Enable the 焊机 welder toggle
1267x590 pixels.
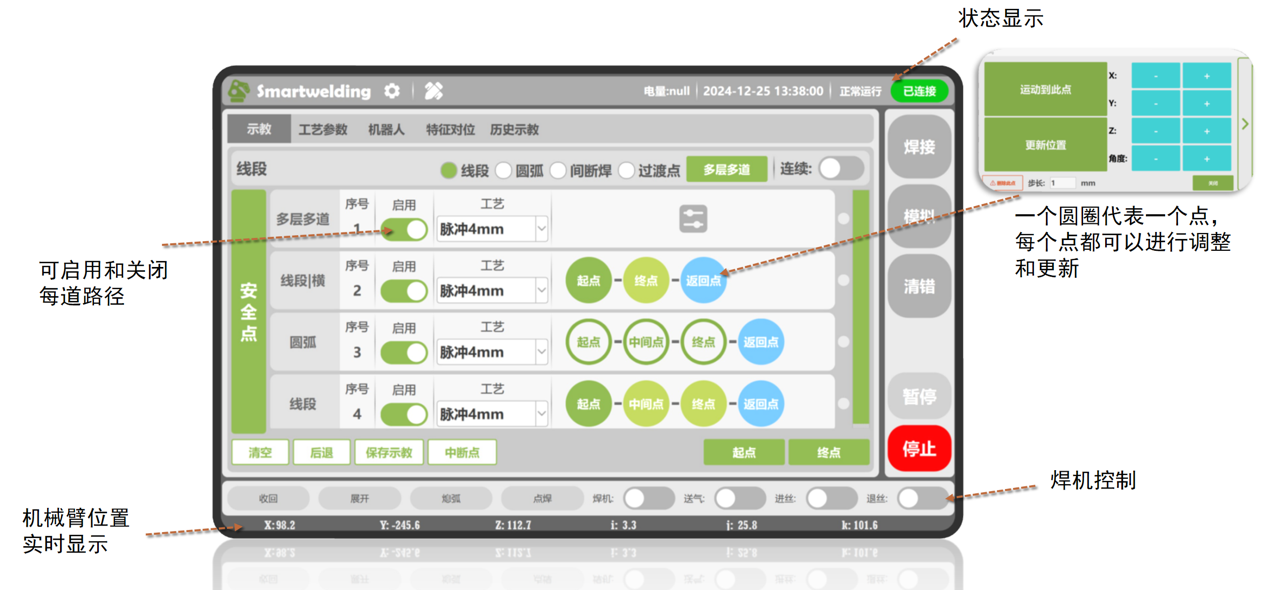(x=648, y=498)
